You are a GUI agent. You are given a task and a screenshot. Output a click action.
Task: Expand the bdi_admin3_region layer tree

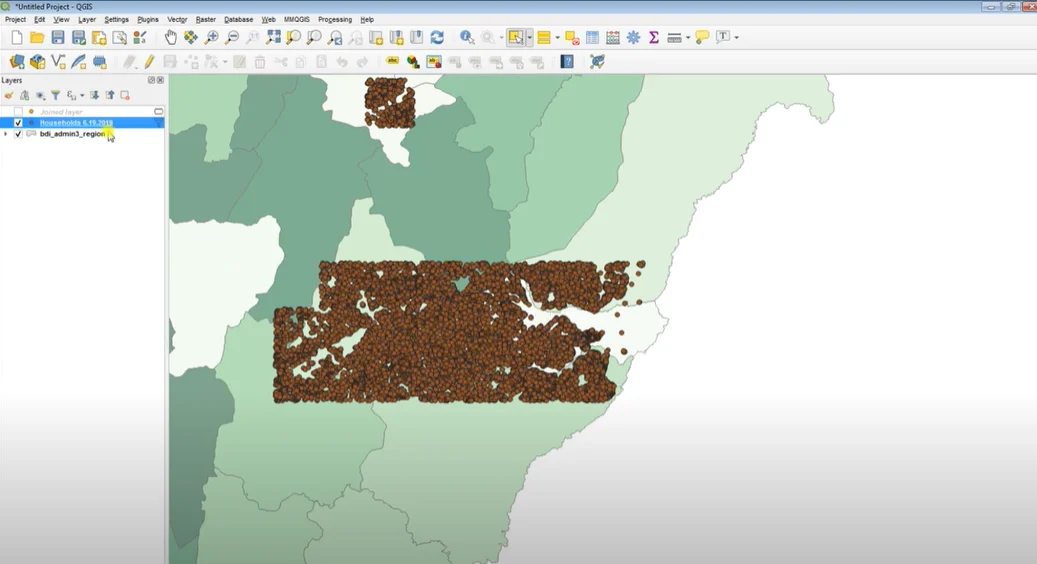click(x=6, y=134)
